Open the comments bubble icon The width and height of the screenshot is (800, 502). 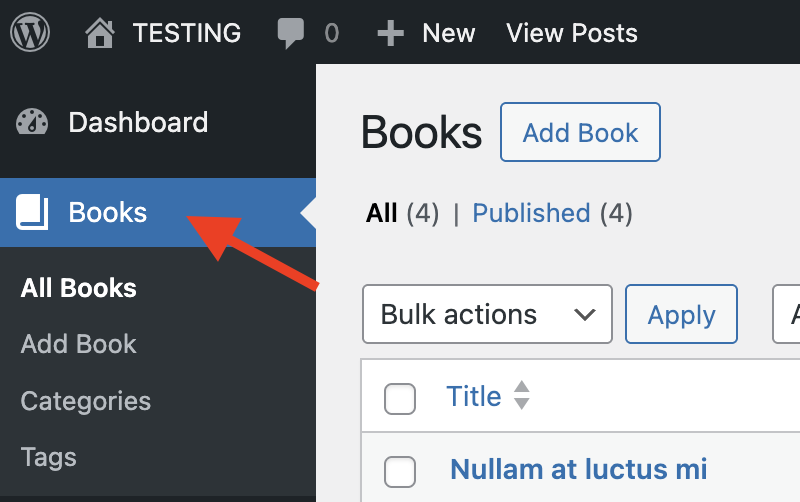point(290,34)
